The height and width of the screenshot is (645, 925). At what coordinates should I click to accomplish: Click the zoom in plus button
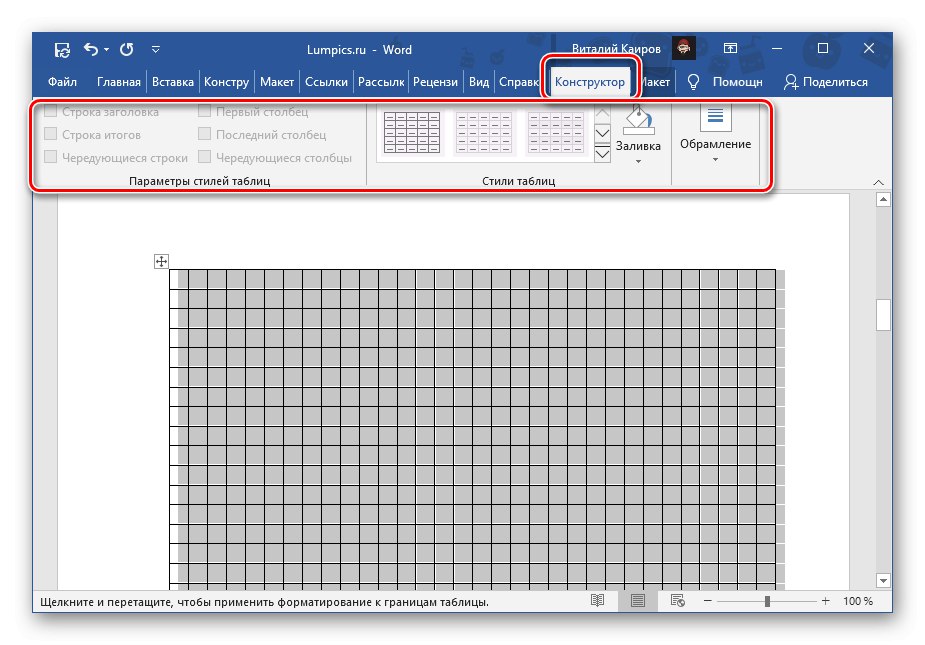pyautogui.click(x=825, y=601)
